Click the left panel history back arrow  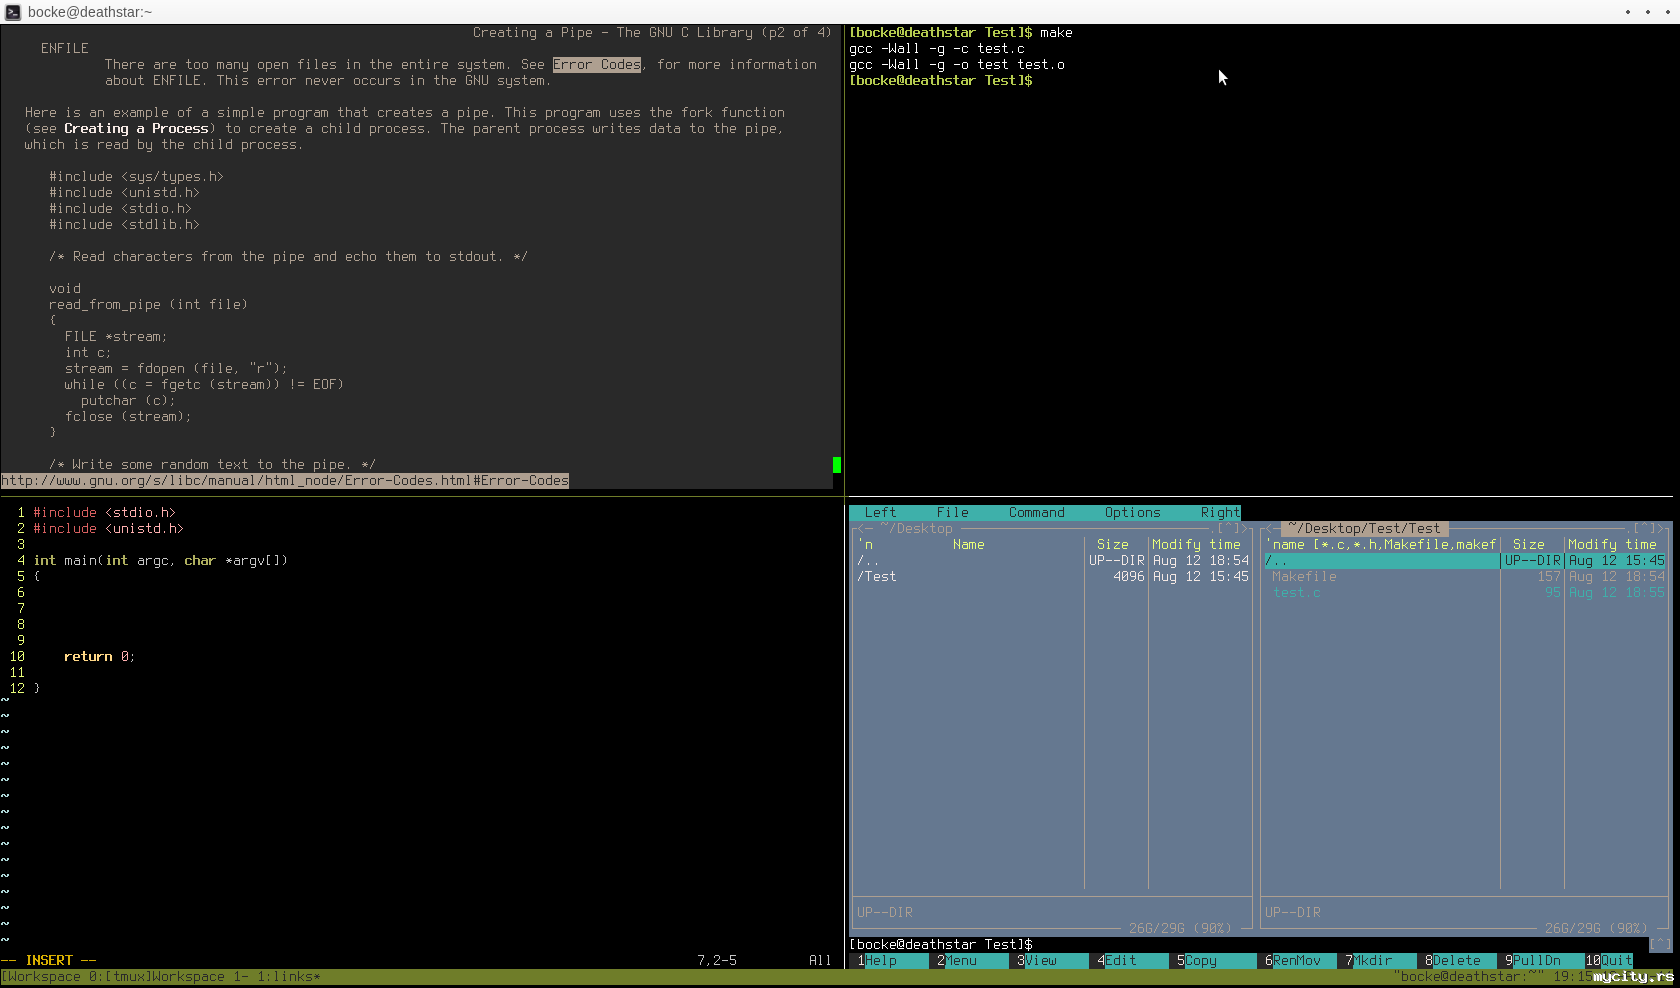861,529
